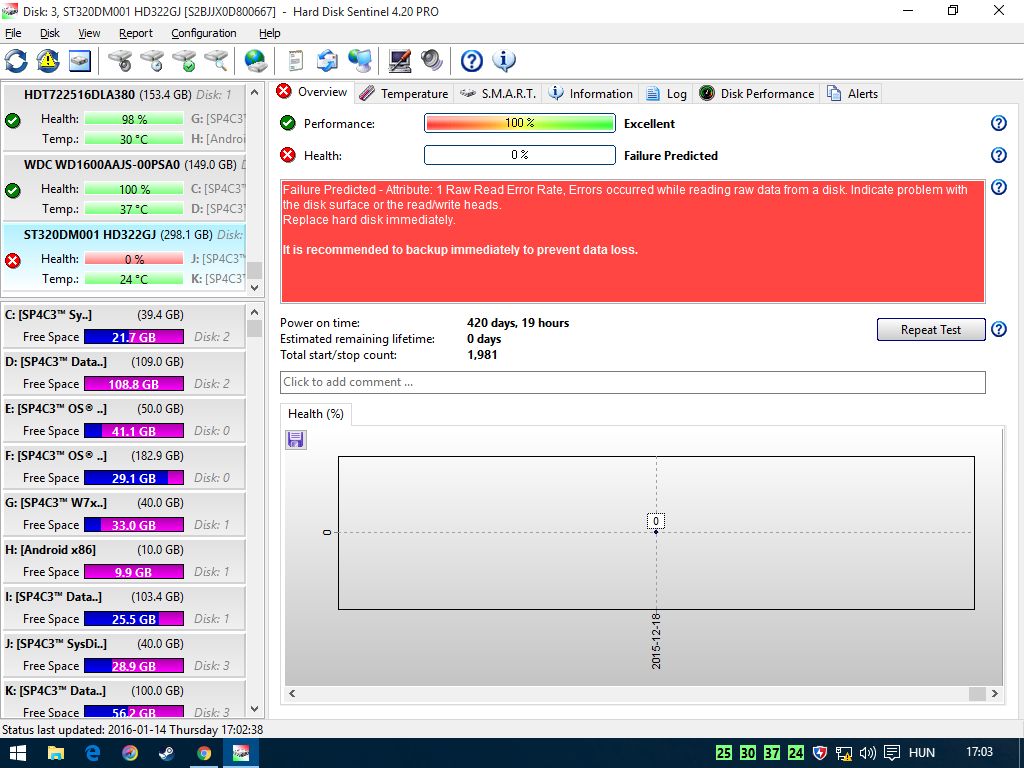
Task: Click the partition list scroll-down arrow
Action: tap(255, 709)
